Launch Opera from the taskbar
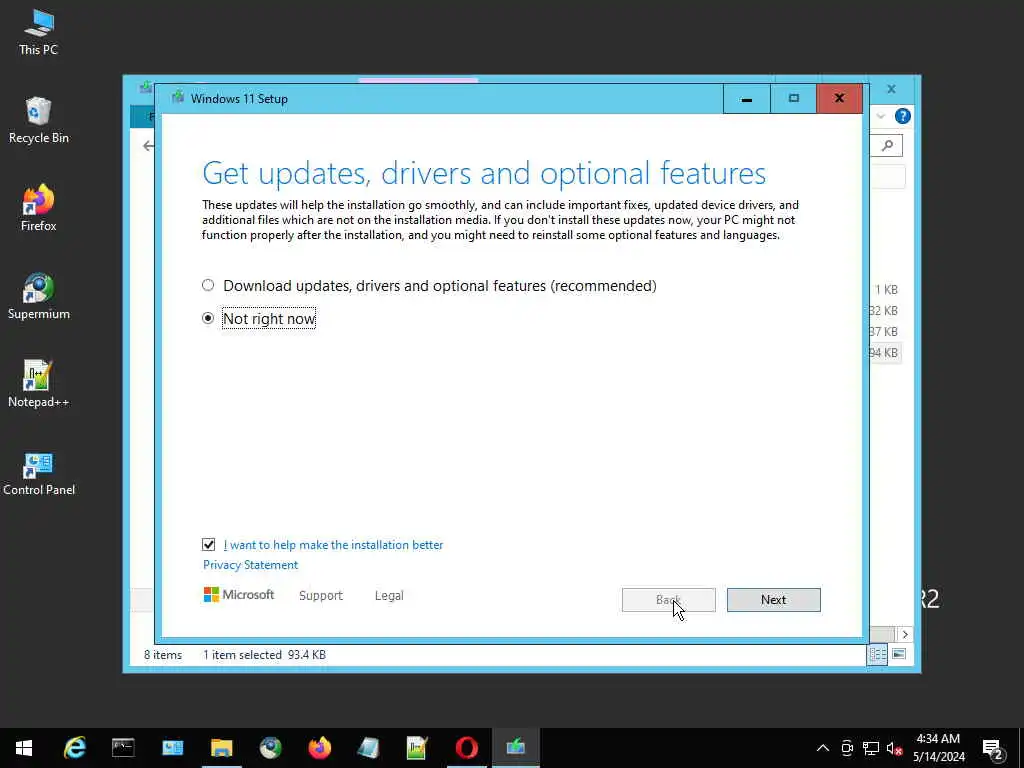Screen dimensions: 1024x768 (x=466, y=748)
